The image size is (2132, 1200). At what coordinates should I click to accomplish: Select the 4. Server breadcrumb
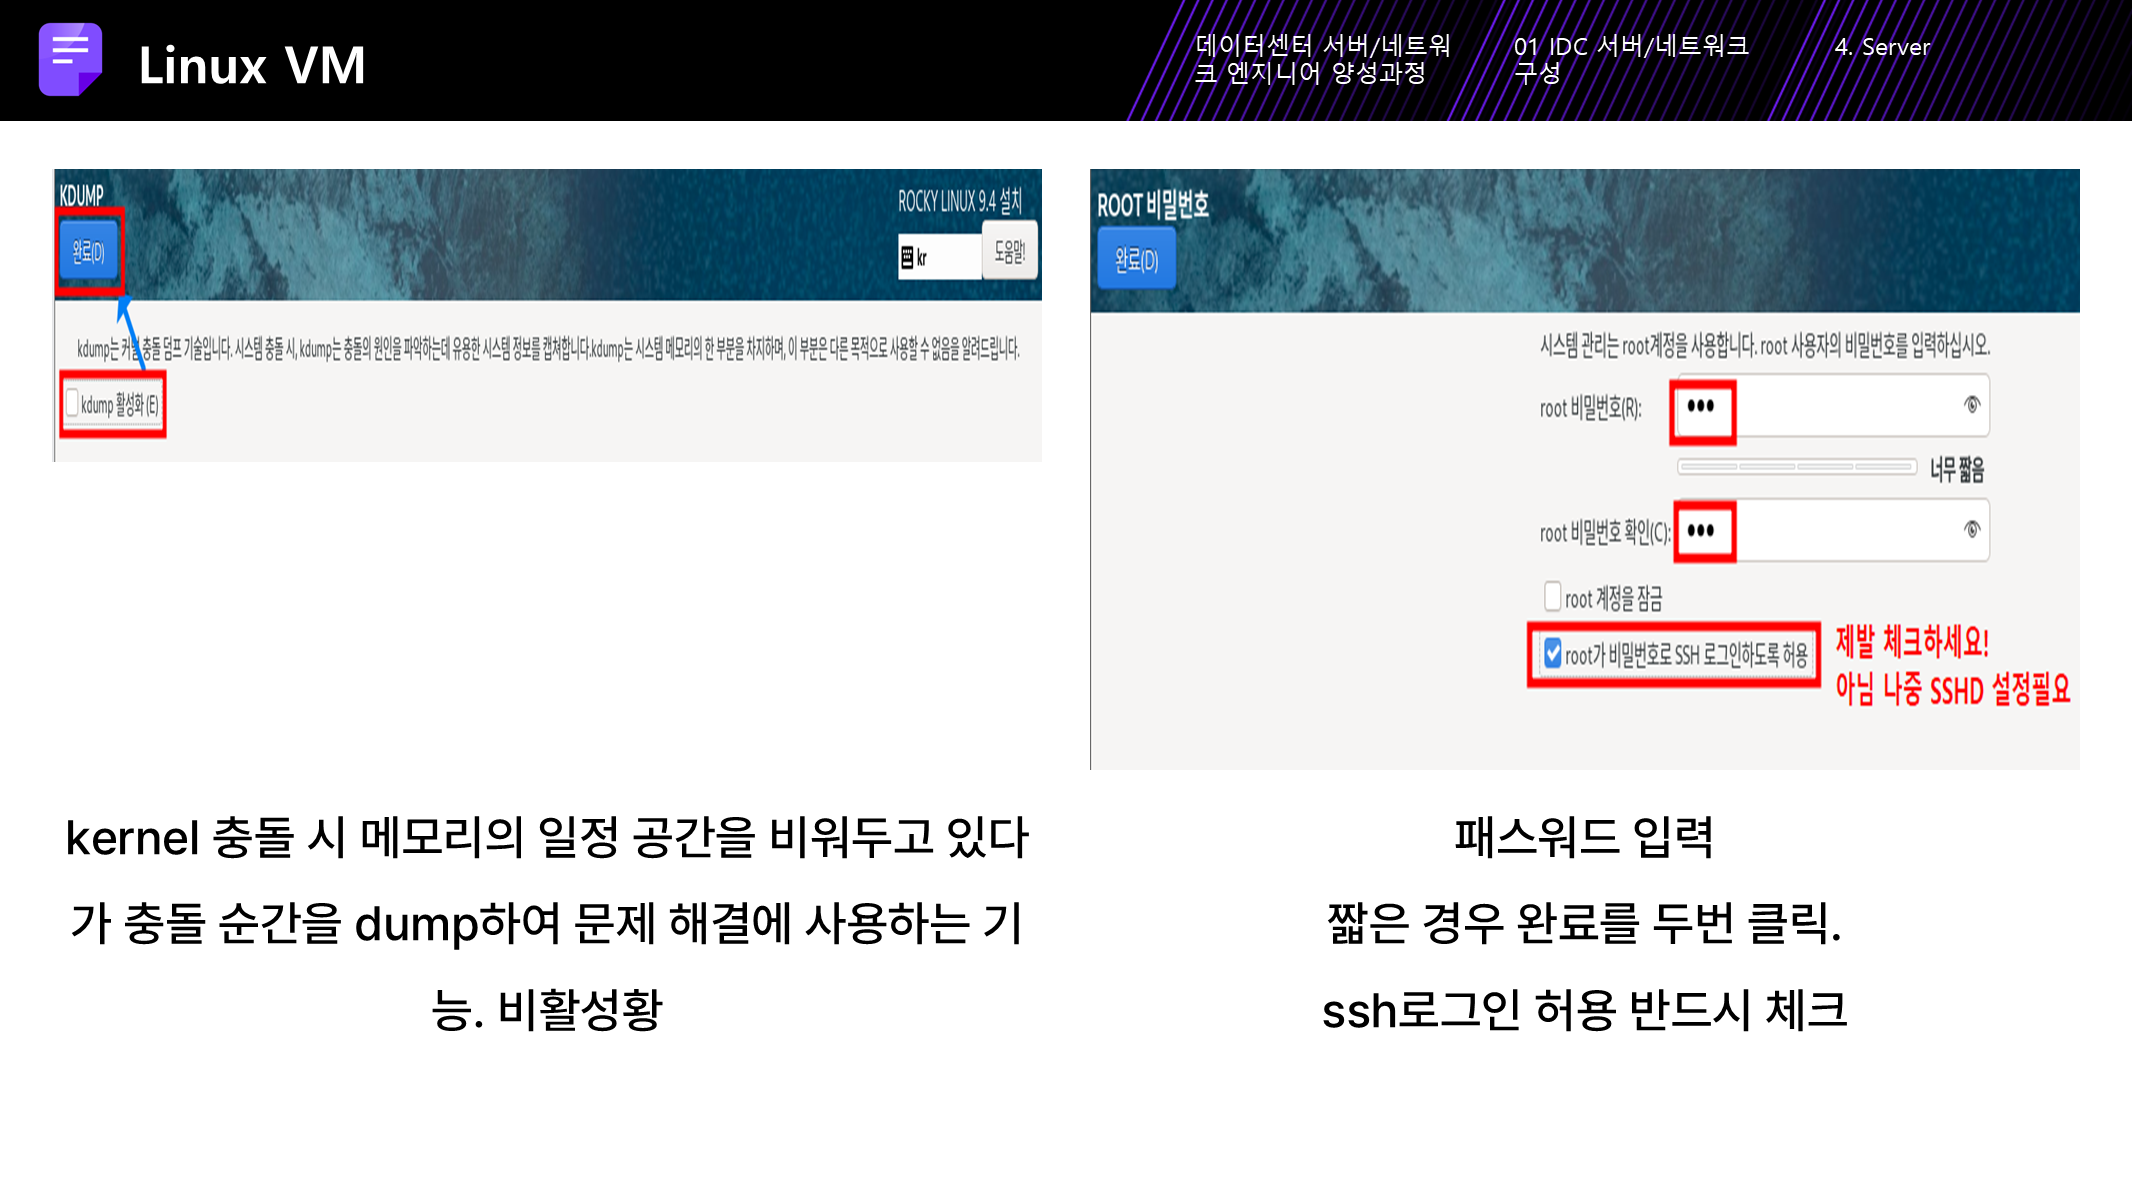pos(1881,47)
